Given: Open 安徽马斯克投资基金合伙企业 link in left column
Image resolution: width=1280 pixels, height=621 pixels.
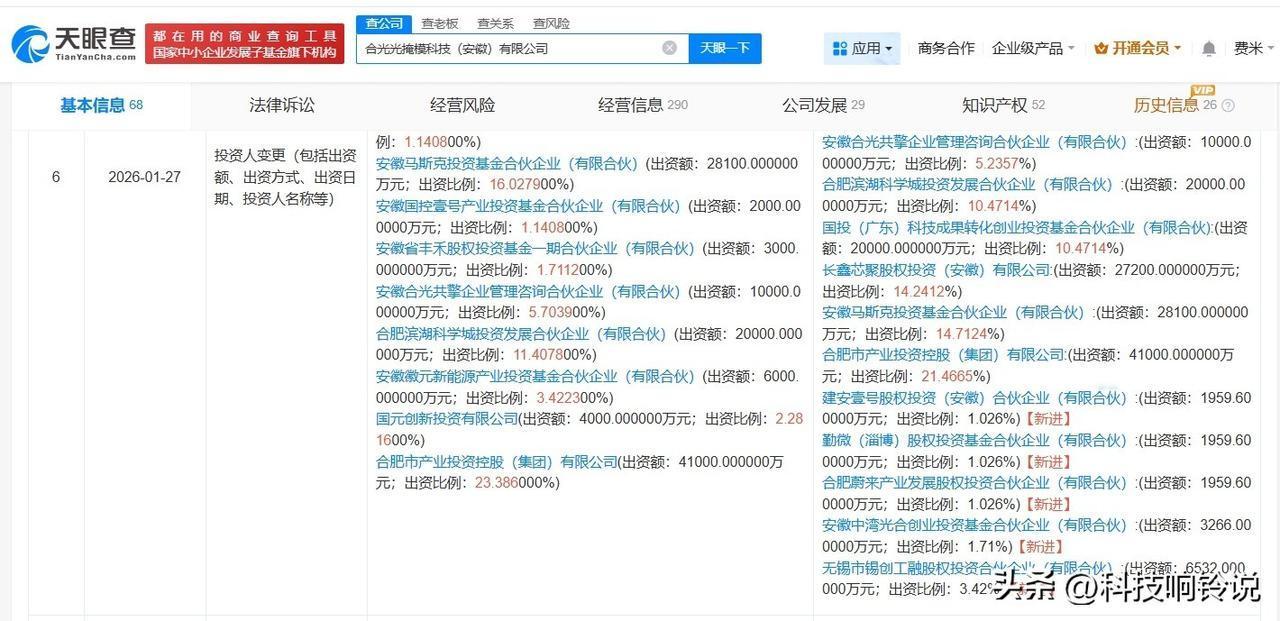Looking at the screenshot, I should click(508, 163).
